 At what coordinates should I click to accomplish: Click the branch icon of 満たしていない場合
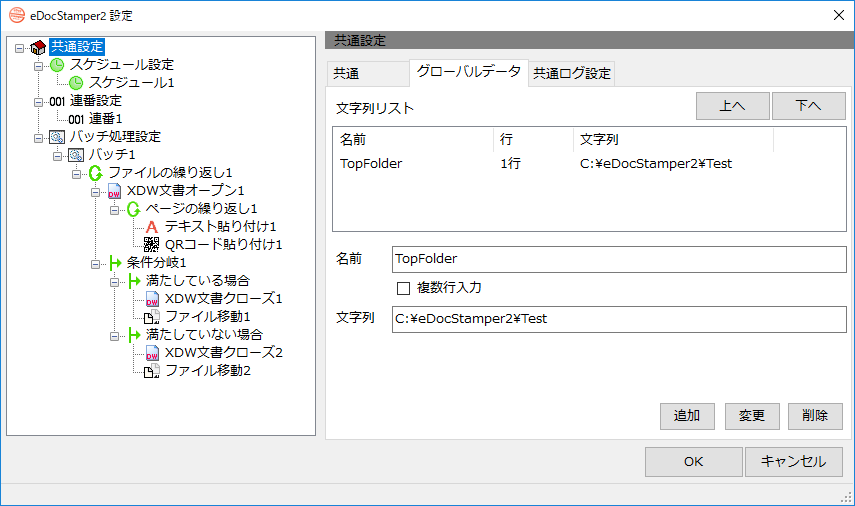pos(134,335)
